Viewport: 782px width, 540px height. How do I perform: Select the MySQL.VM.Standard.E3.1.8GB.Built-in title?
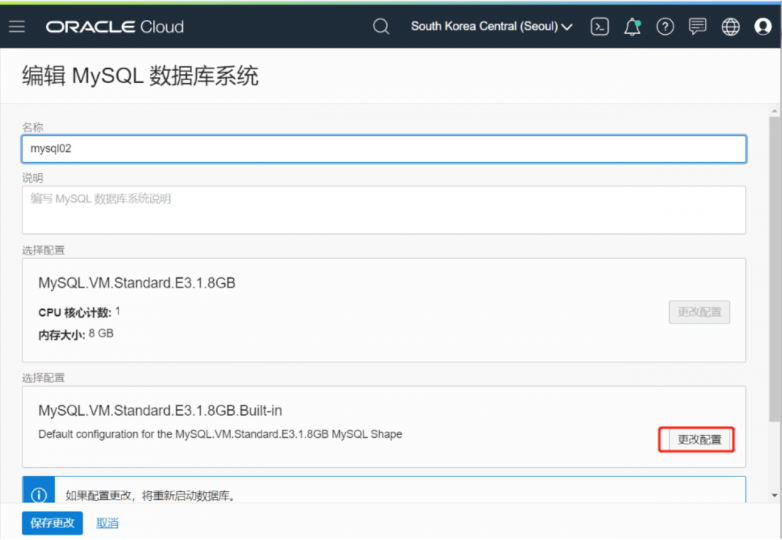coord(160,410)
